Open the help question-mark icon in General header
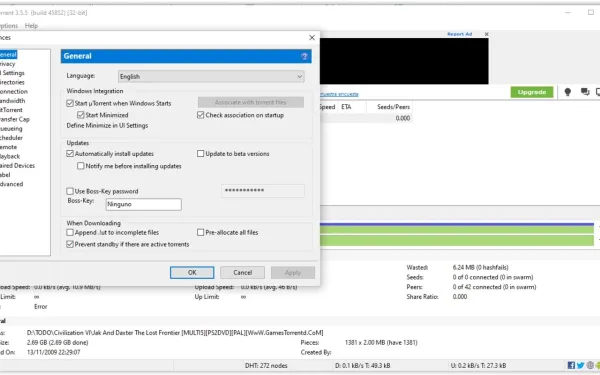Viewport: 600px width, 375px height. pyautogui.click(x=304, y=56)
